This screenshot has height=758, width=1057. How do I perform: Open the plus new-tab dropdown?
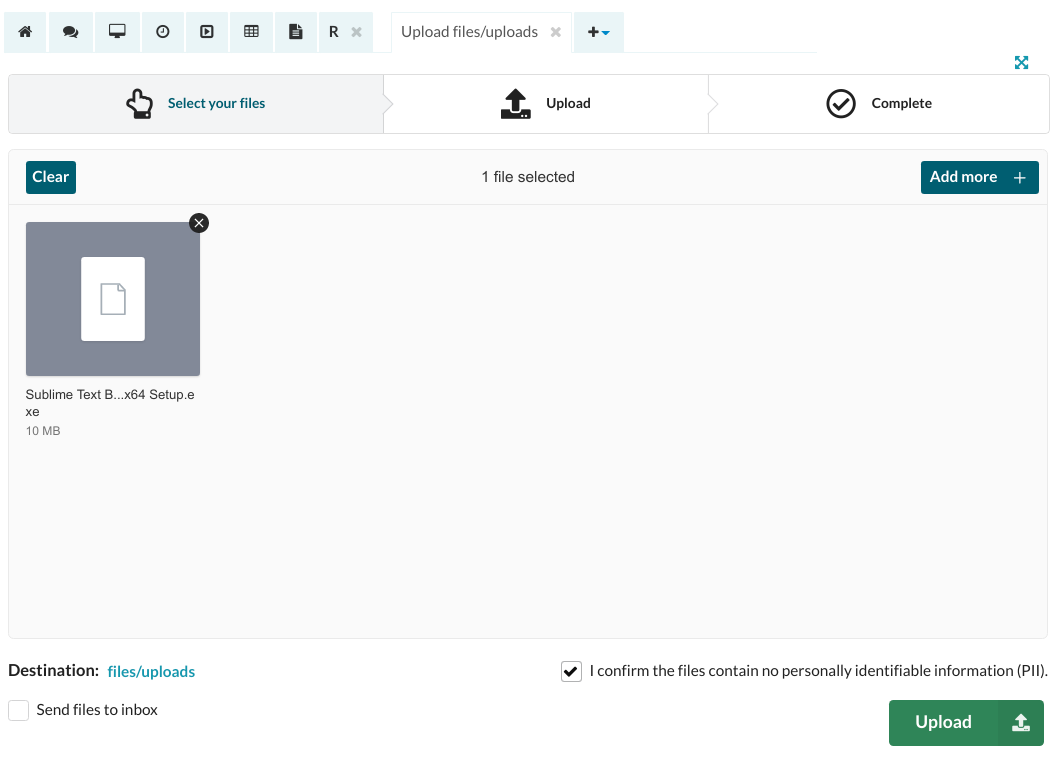(598, 32)
